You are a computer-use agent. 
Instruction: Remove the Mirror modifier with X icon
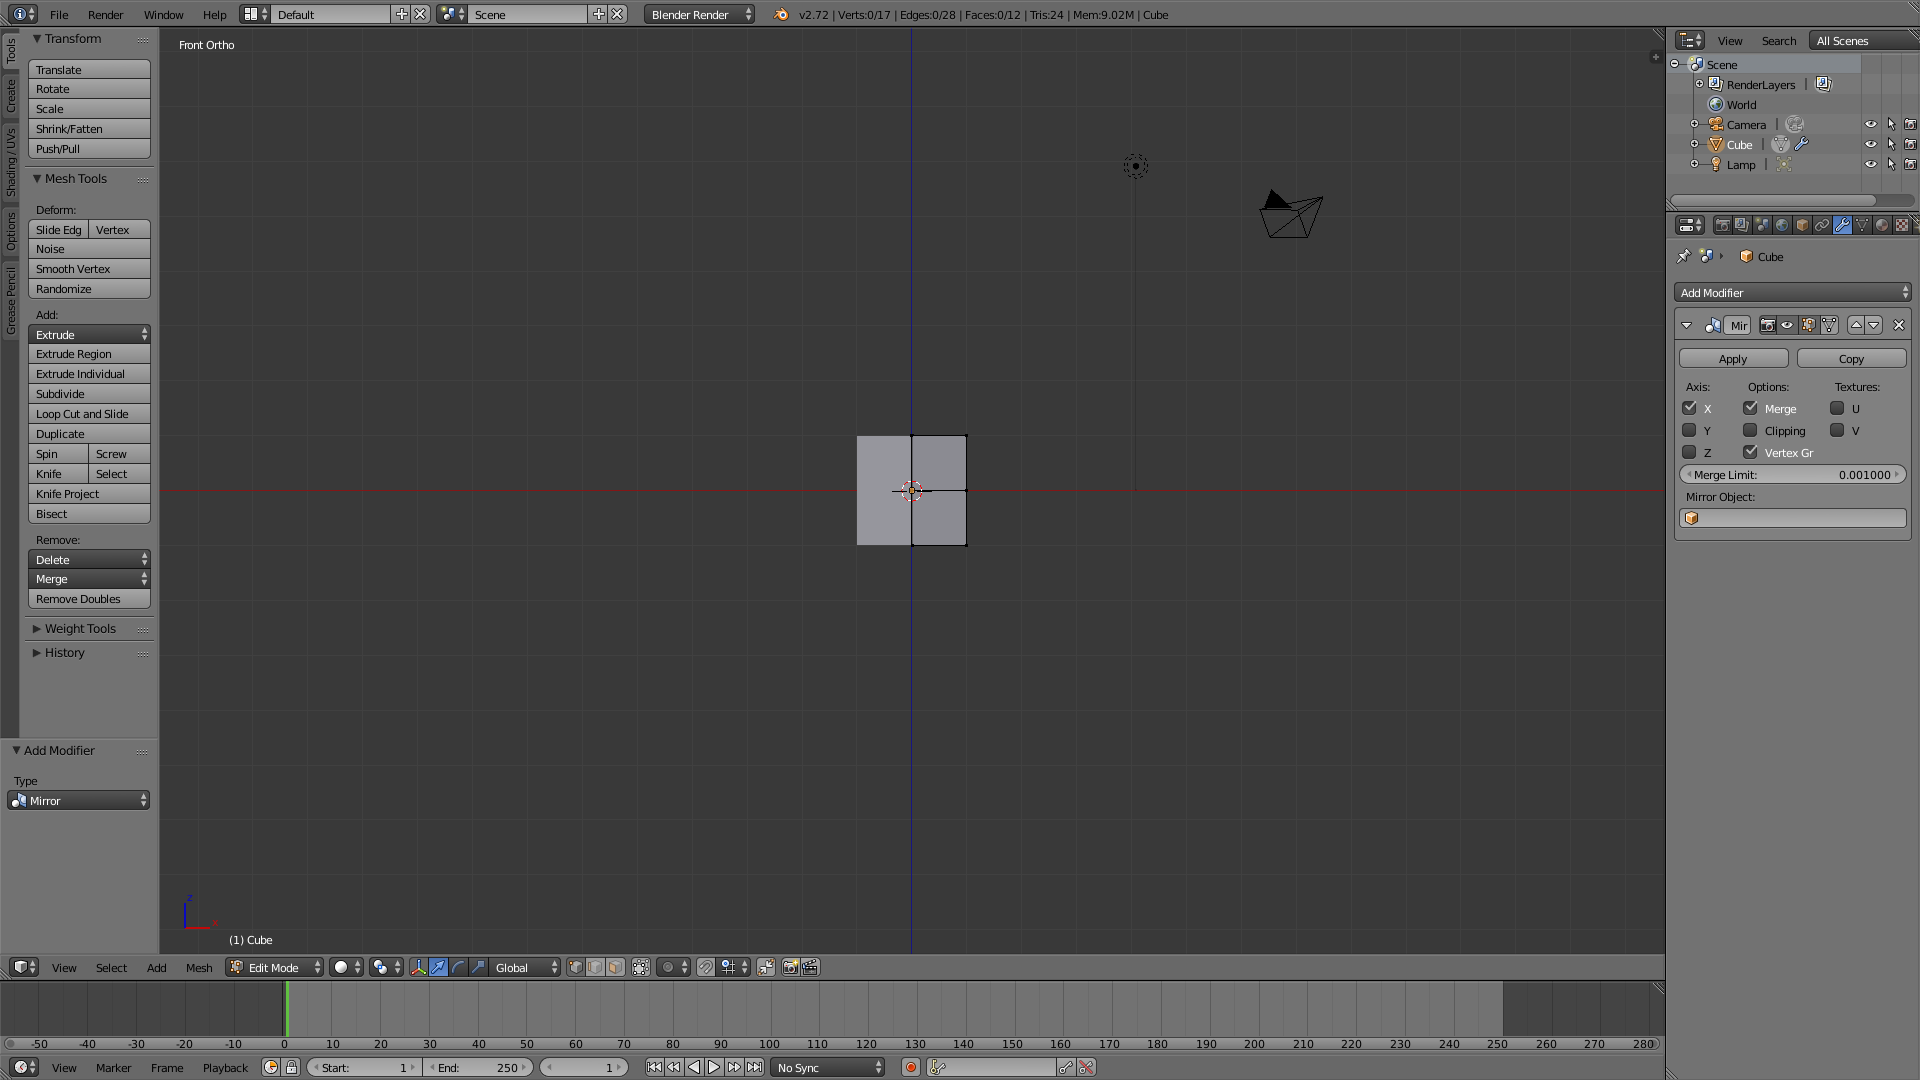pyautogui.click(x=1899, y=325)
